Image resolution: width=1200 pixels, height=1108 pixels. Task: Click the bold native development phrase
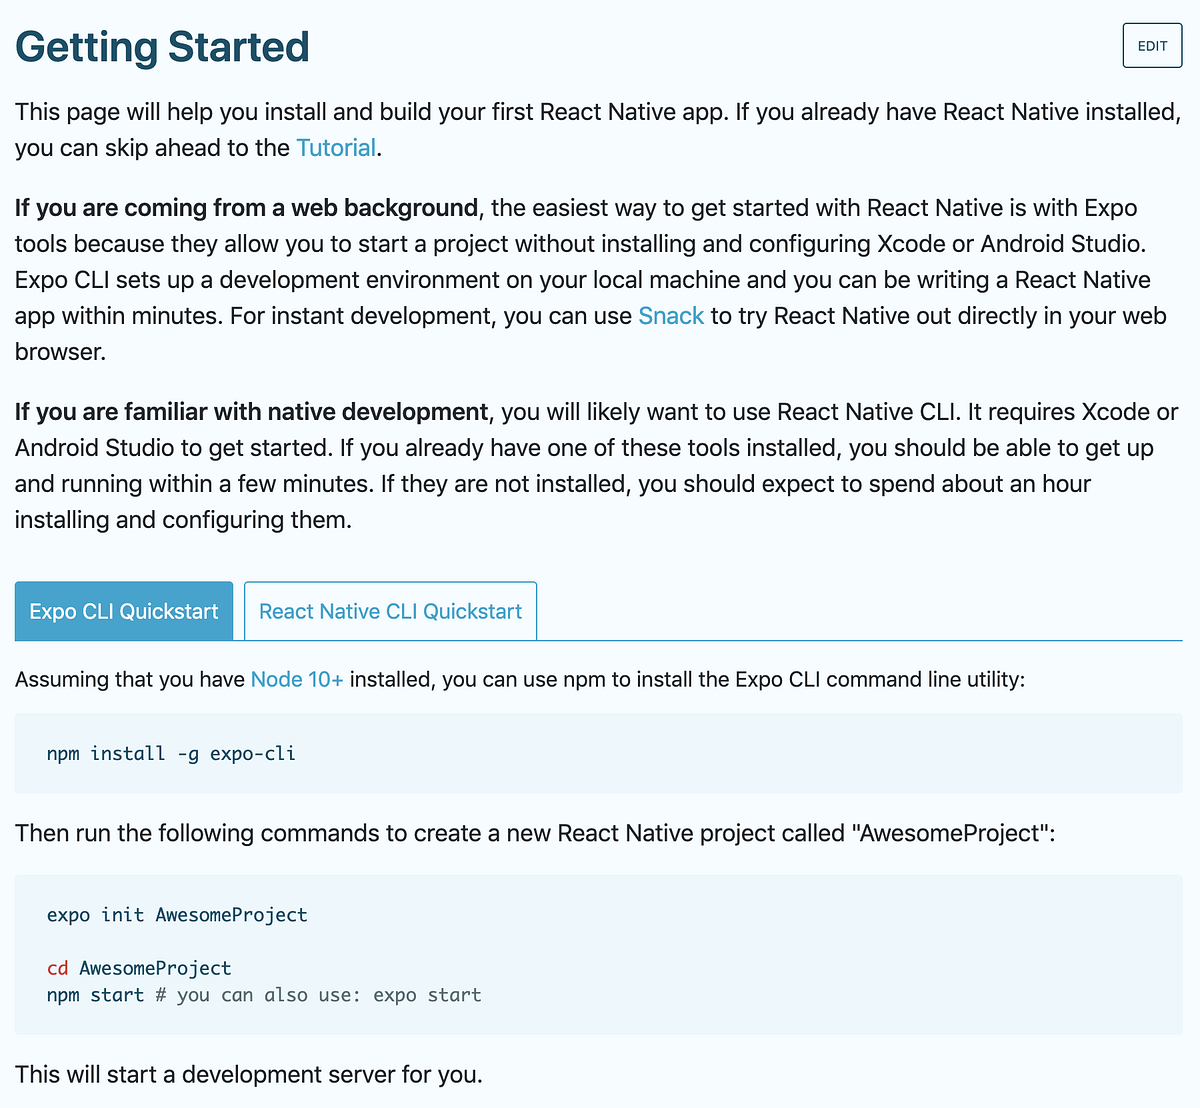pyautogui.click(x=380, y=411)
